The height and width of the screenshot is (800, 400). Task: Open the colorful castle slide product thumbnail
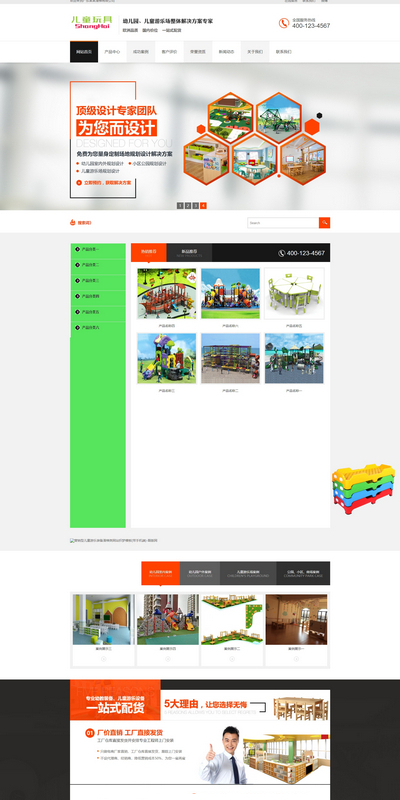click(x=230, y=293)
